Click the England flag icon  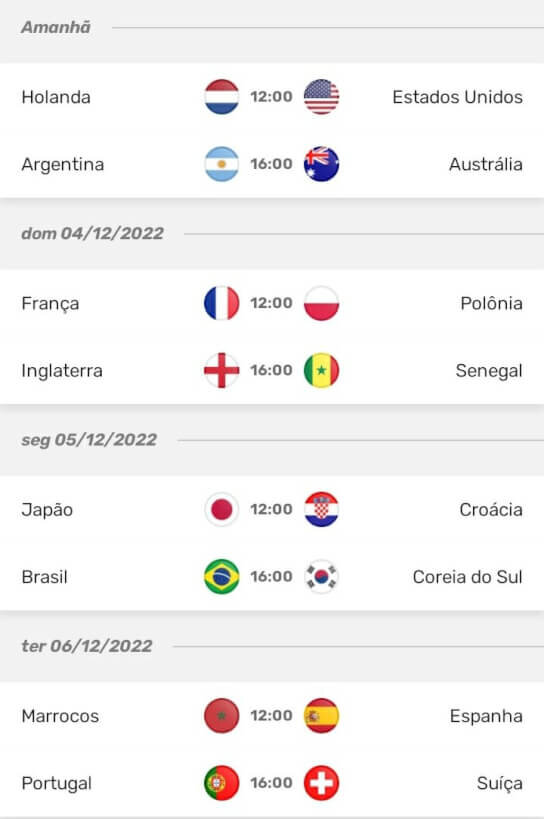221,370
